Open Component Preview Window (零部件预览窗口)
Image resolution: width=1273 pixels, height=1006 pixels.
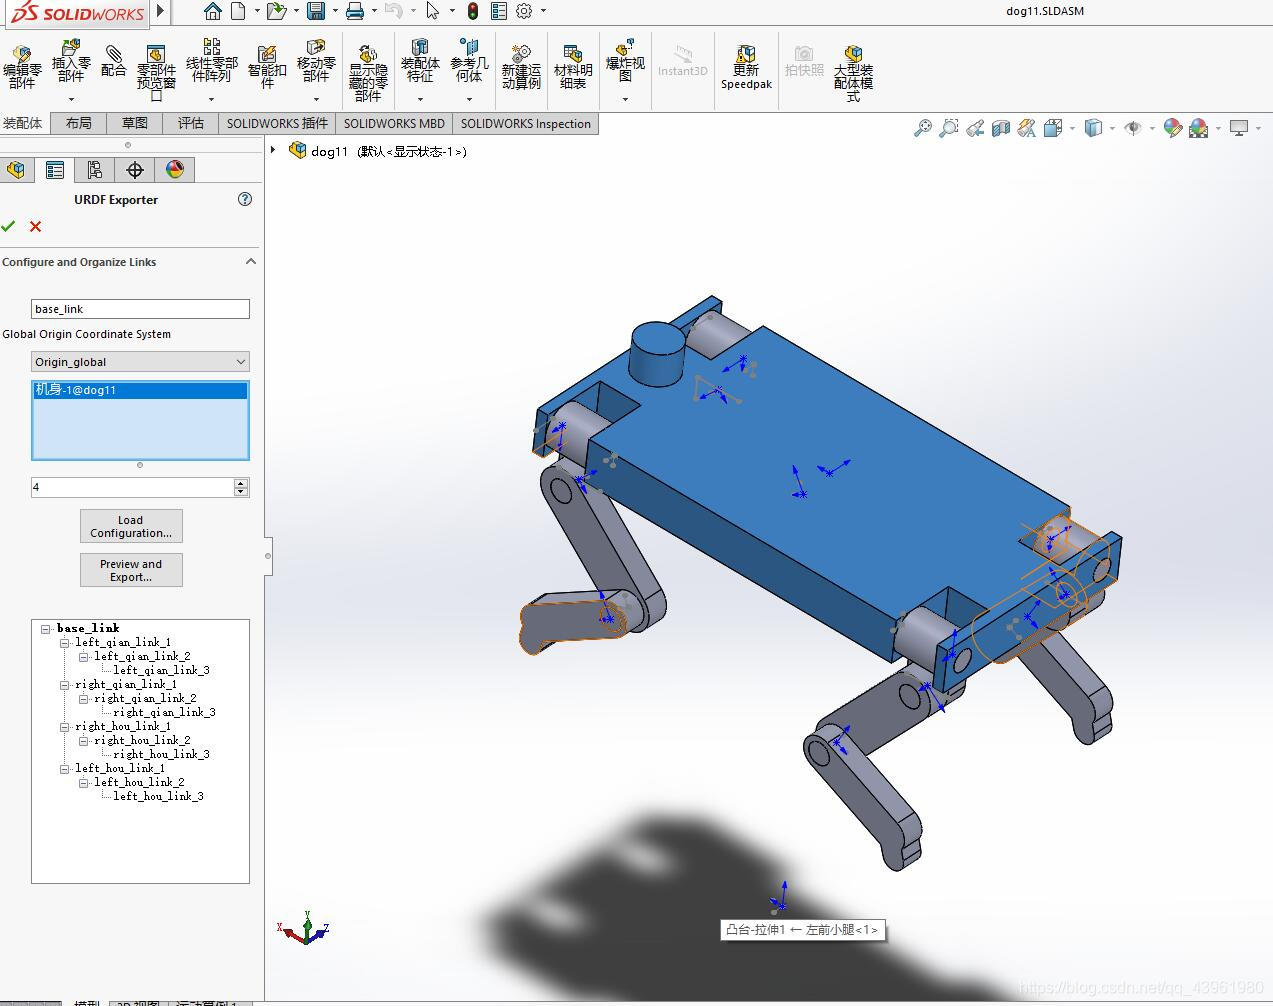tap(156, 72)
